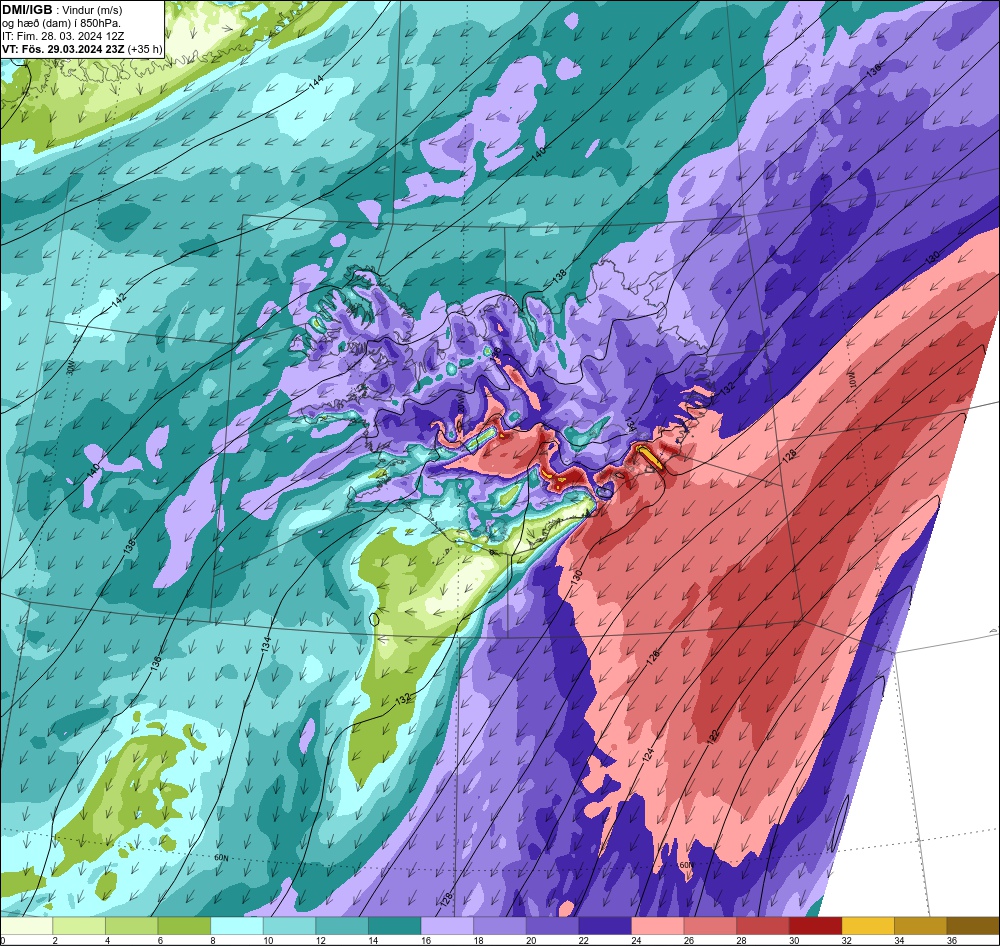Click the 30W longitude label

(x=70, y=367)
